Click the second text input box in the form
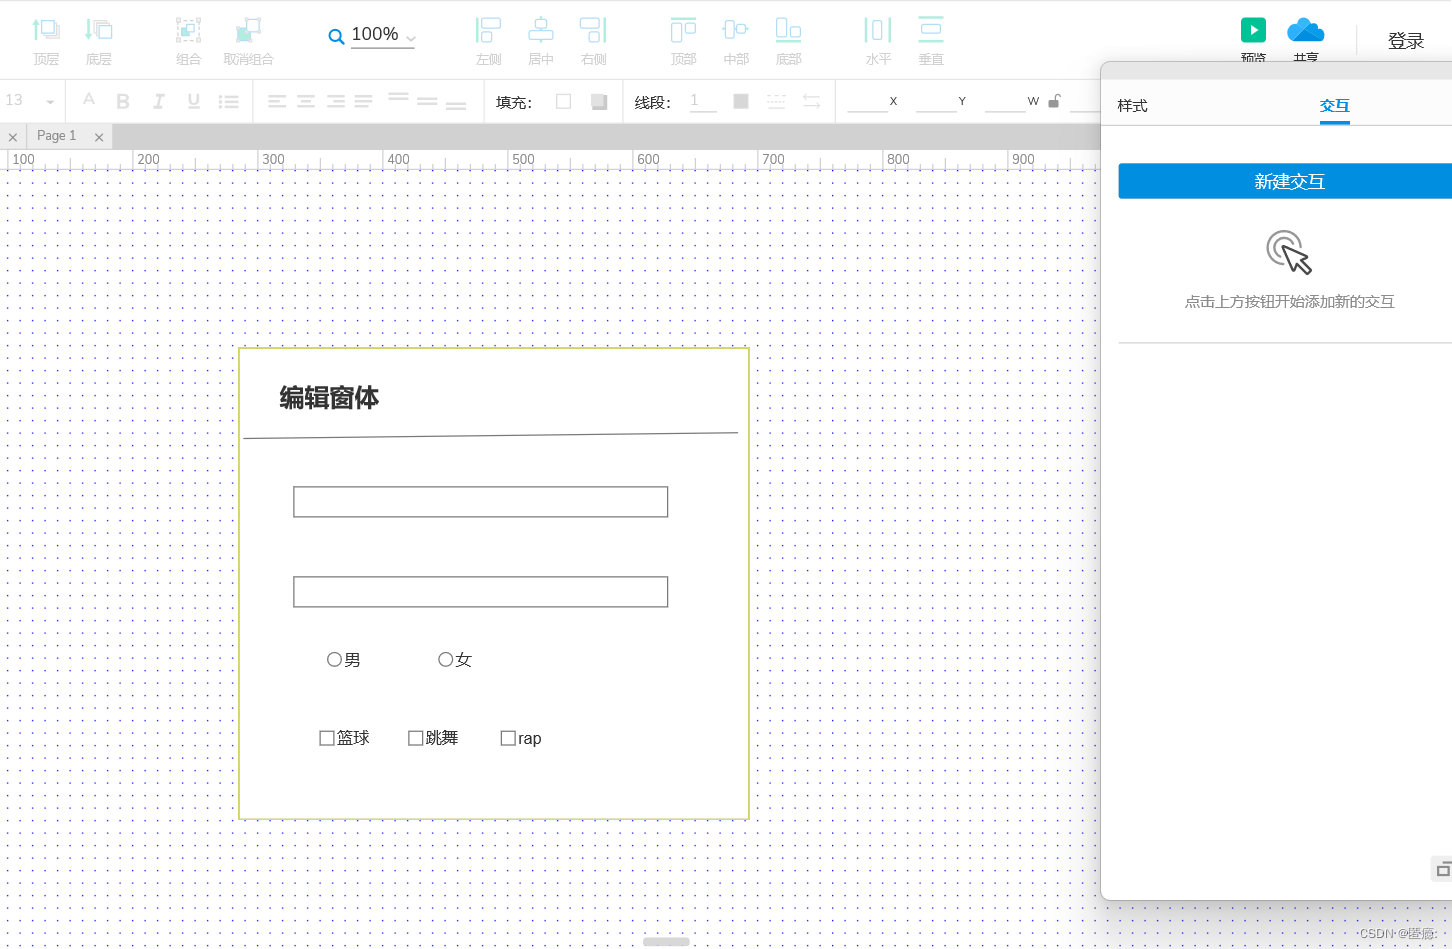 pyautogui.click(x=480, y=592)
